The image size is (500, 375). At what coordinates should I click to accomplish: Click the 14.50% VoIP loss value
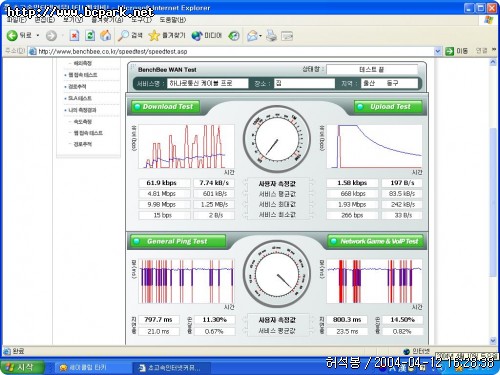403,320
